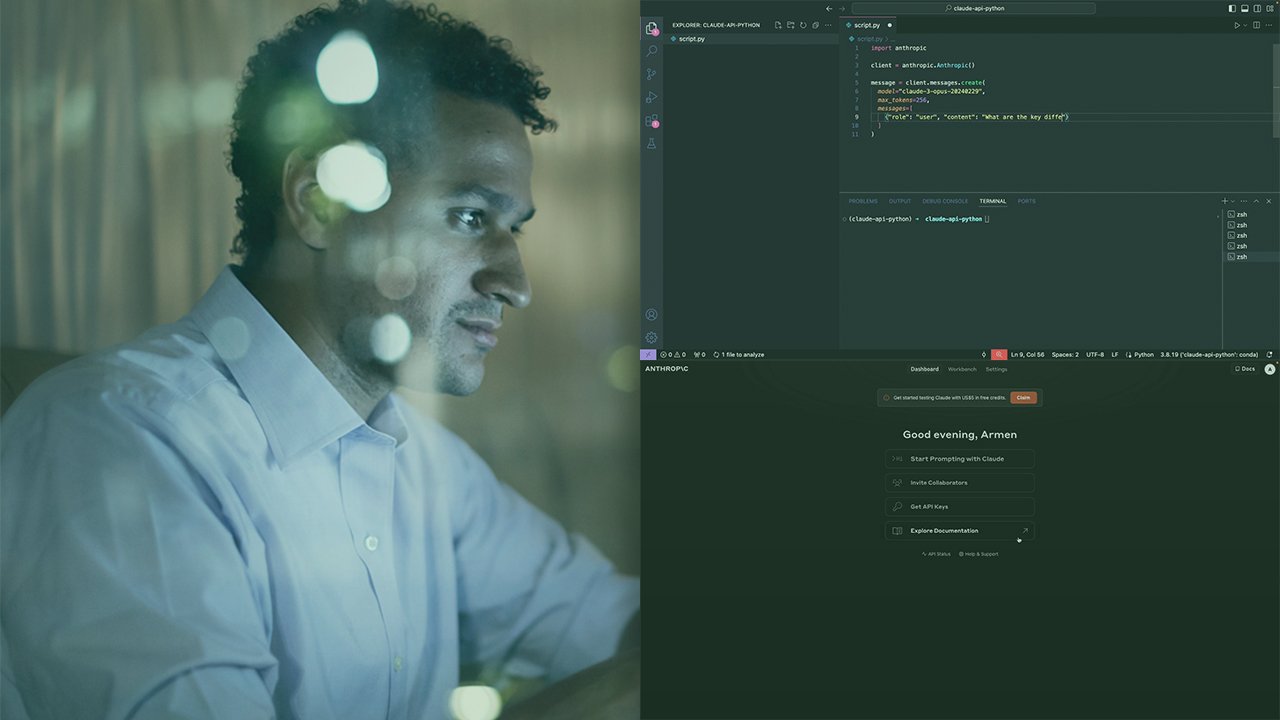Select the Source Control icon
Viewport: 1280px width, 720px height.
coord(651,74)
